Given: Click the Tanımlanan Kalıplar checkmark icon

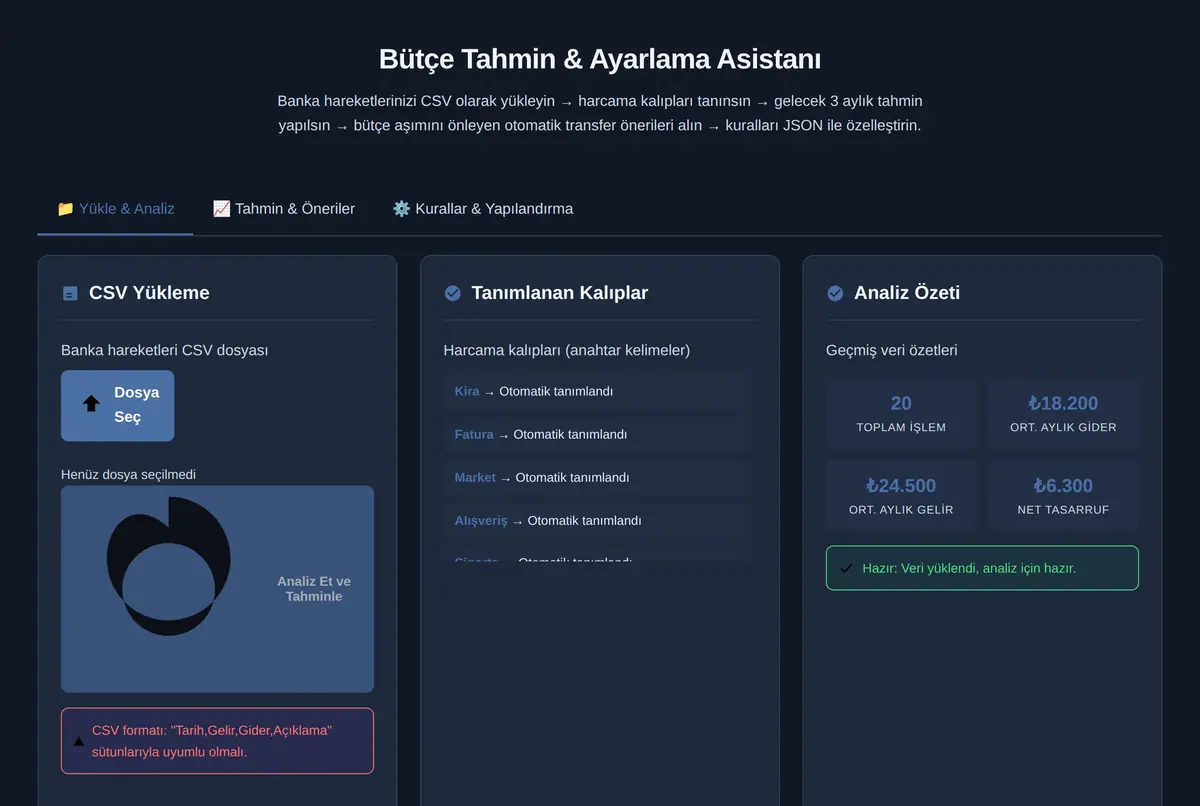Looking at the screenshot, I should [x=452, y=293].
